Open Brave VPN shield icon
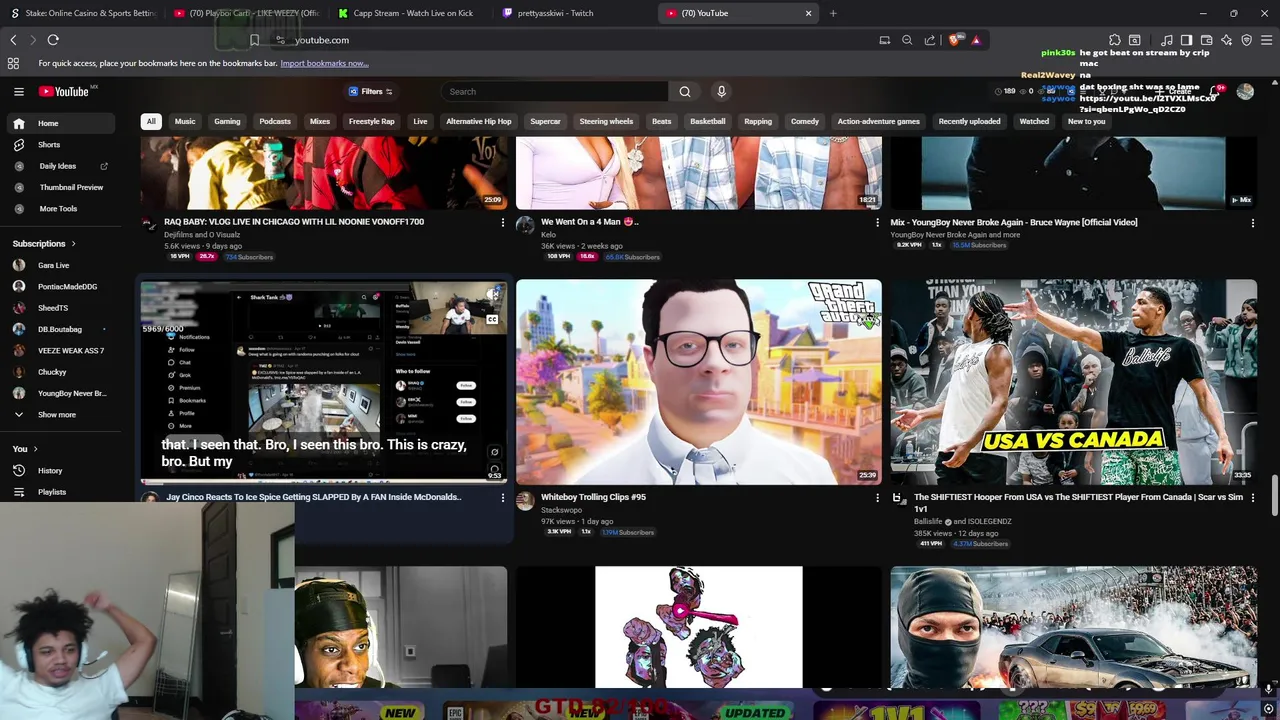The image size is (1280, 720). [1246, 40]
